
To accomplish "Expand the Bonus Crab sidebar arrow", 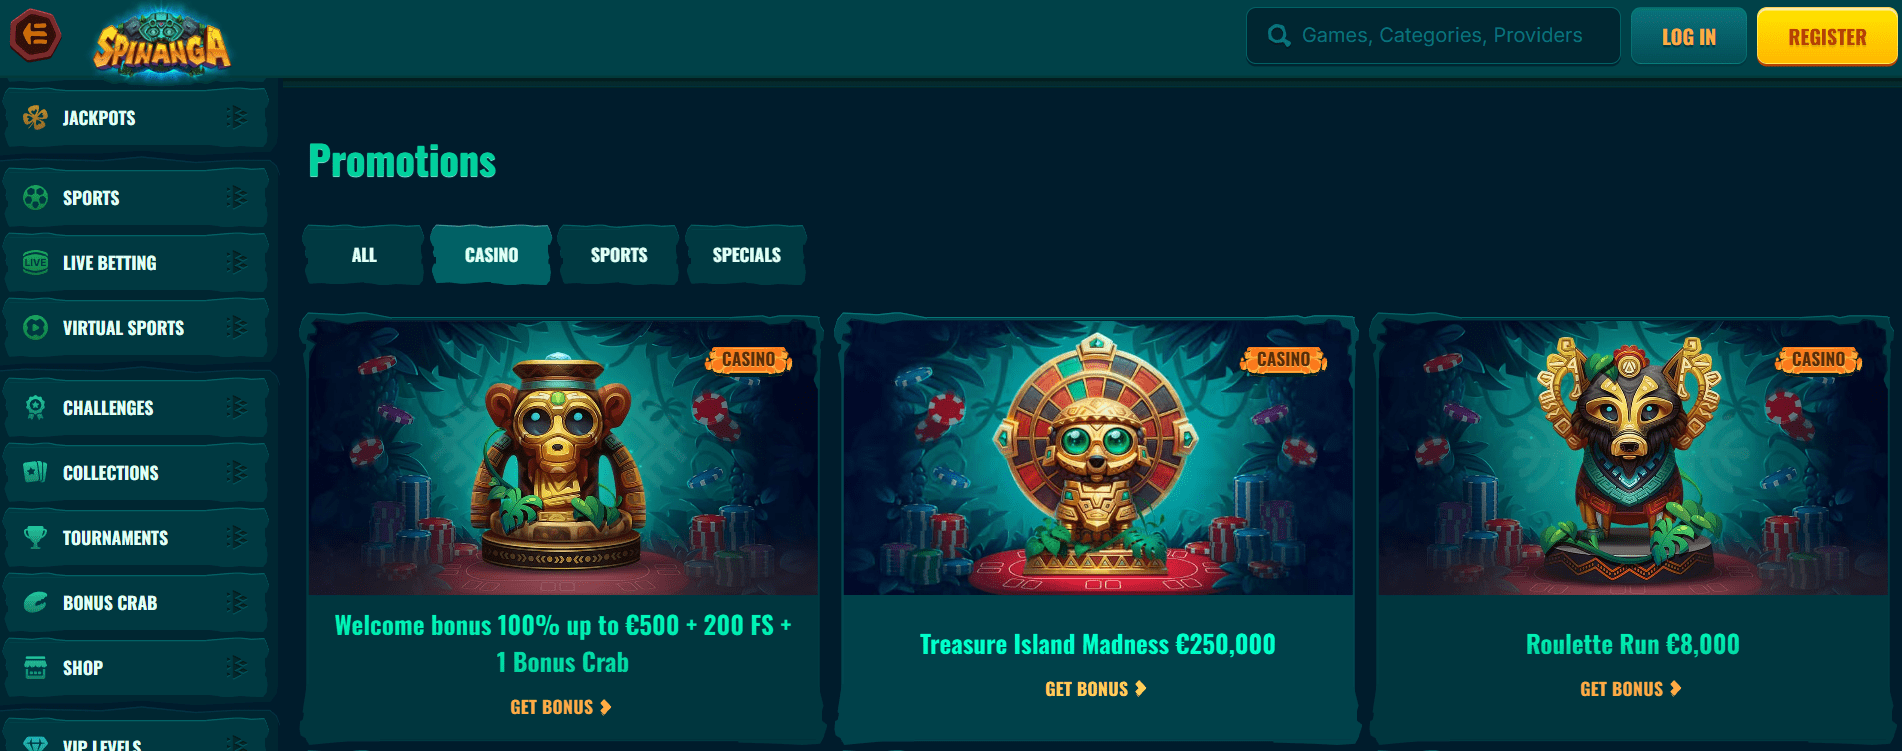I will point(237,602).
